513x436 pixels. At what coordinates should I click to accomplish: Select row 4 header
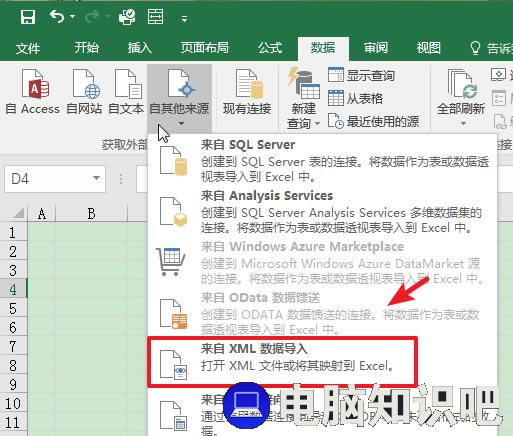[x=13, y=289]
